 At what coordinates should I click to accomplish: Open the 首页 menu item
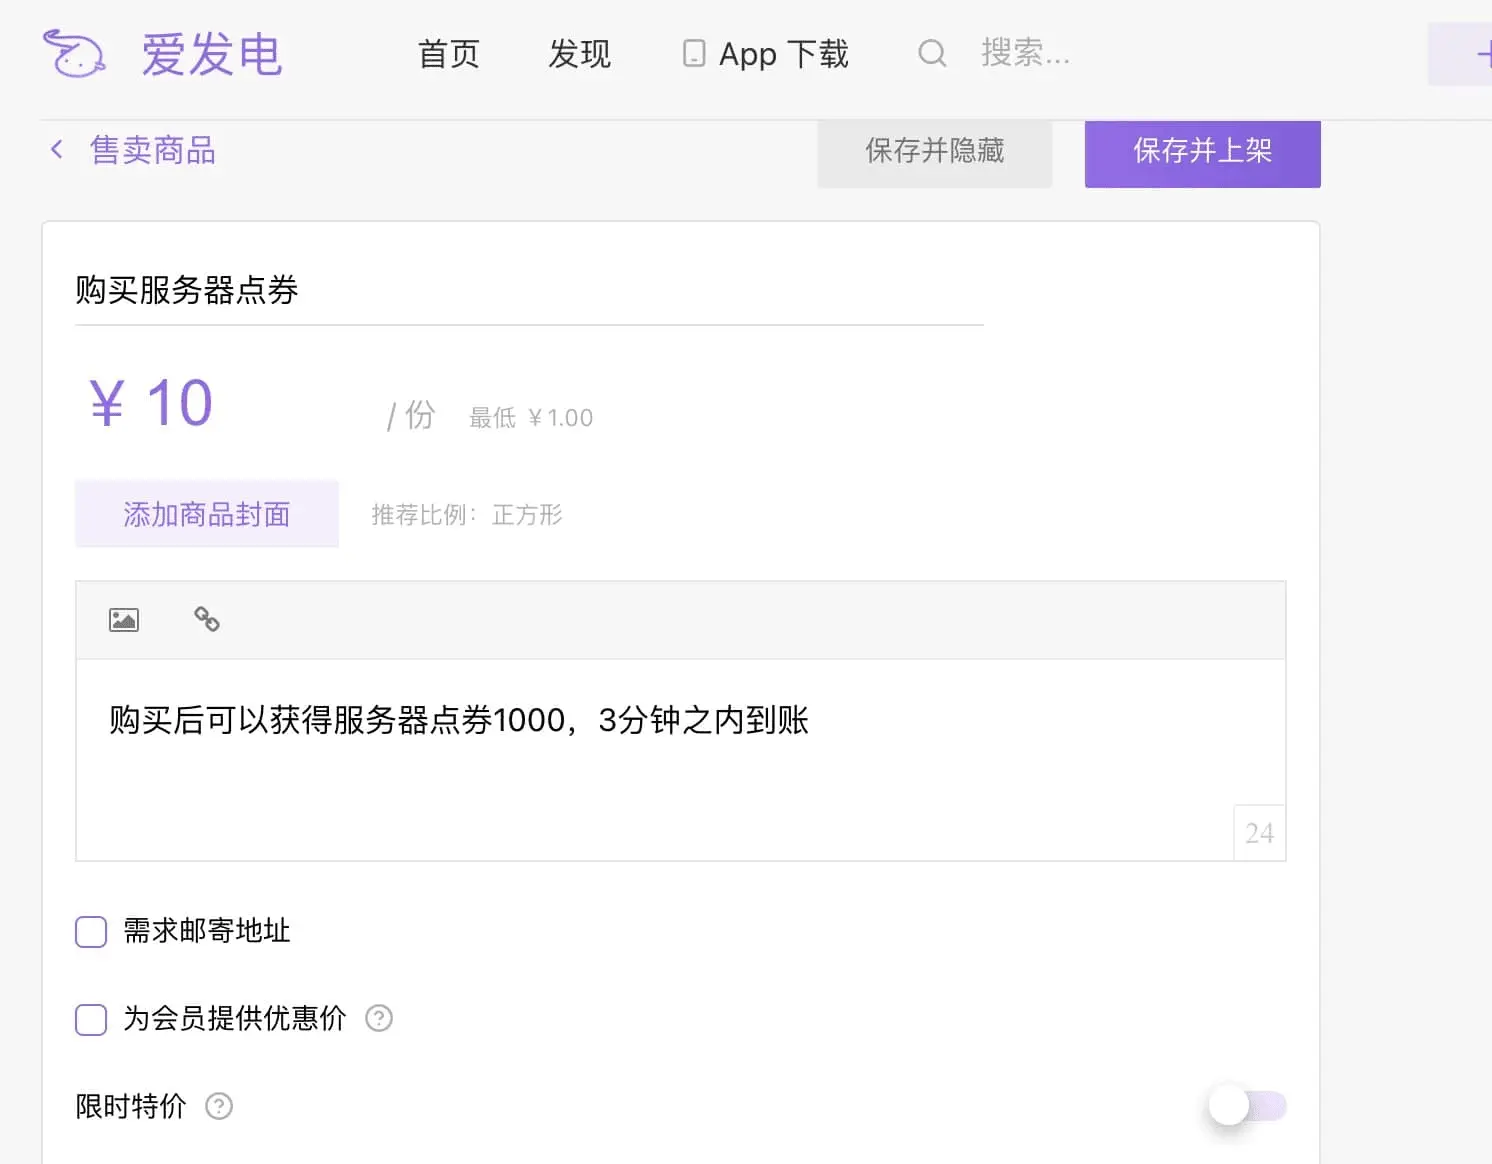point(449,54)
